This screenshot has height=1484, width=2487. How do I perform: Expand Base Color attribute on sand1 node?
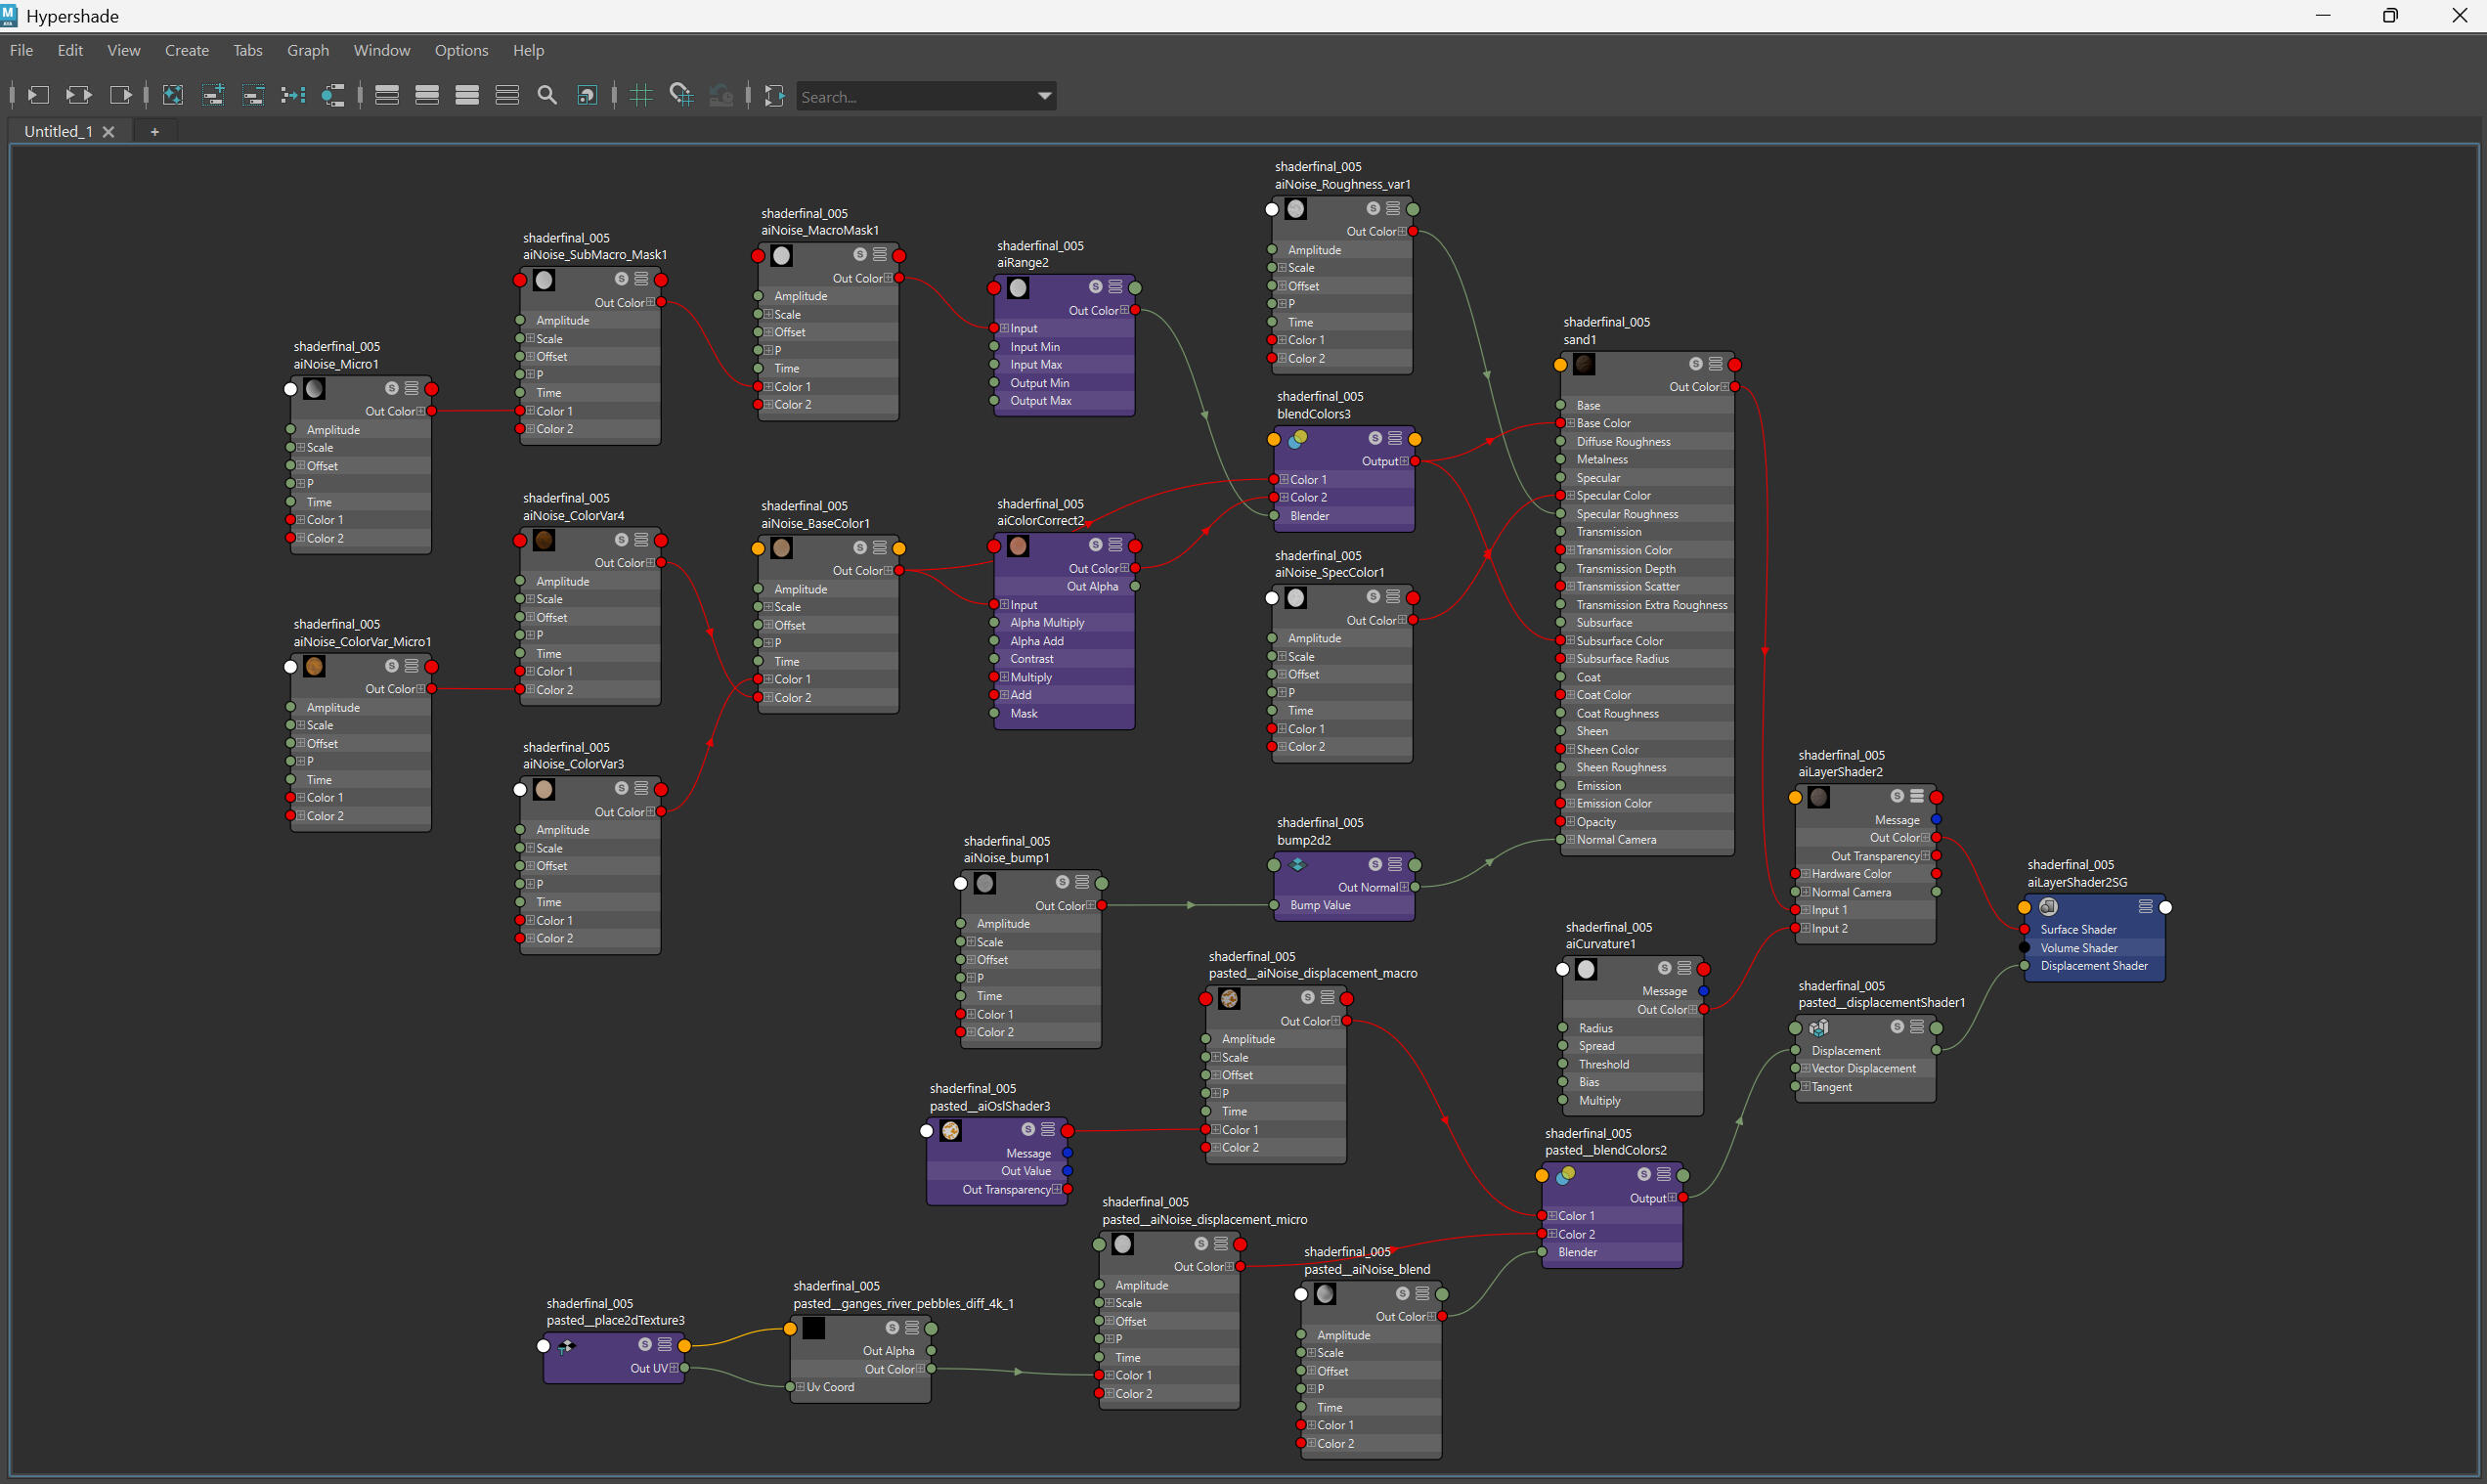click(x=1570, y=423)
